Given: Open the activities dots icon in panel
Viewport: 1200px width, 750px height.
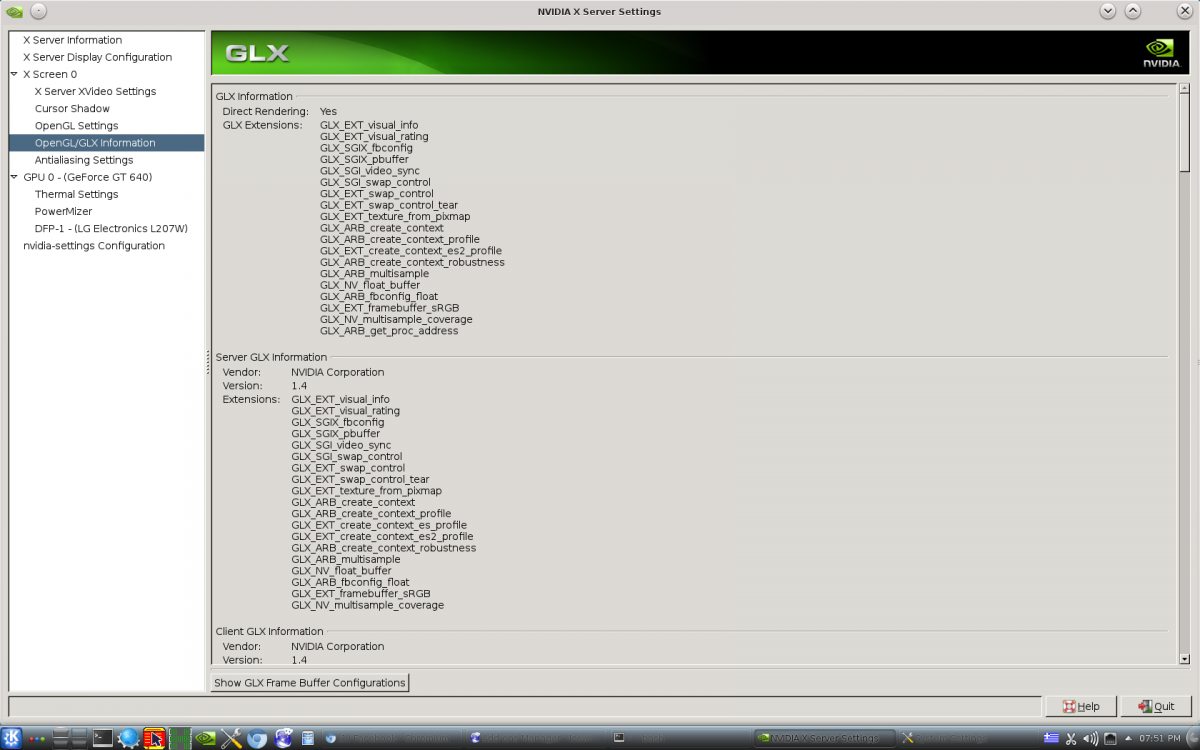Looking at the screenshot, I should pyautogui.click(x=37, y=739).
